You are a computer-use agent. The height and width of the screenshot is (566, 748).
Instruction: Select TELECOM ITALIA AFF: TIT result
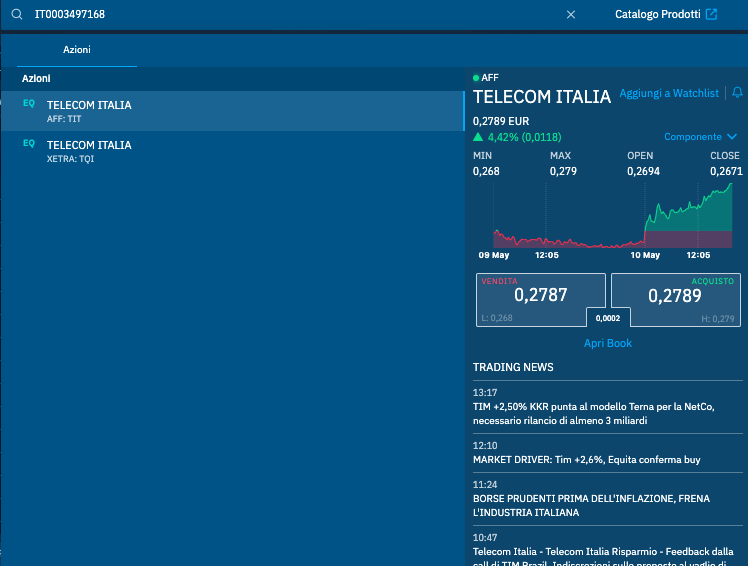pos(89,111)
